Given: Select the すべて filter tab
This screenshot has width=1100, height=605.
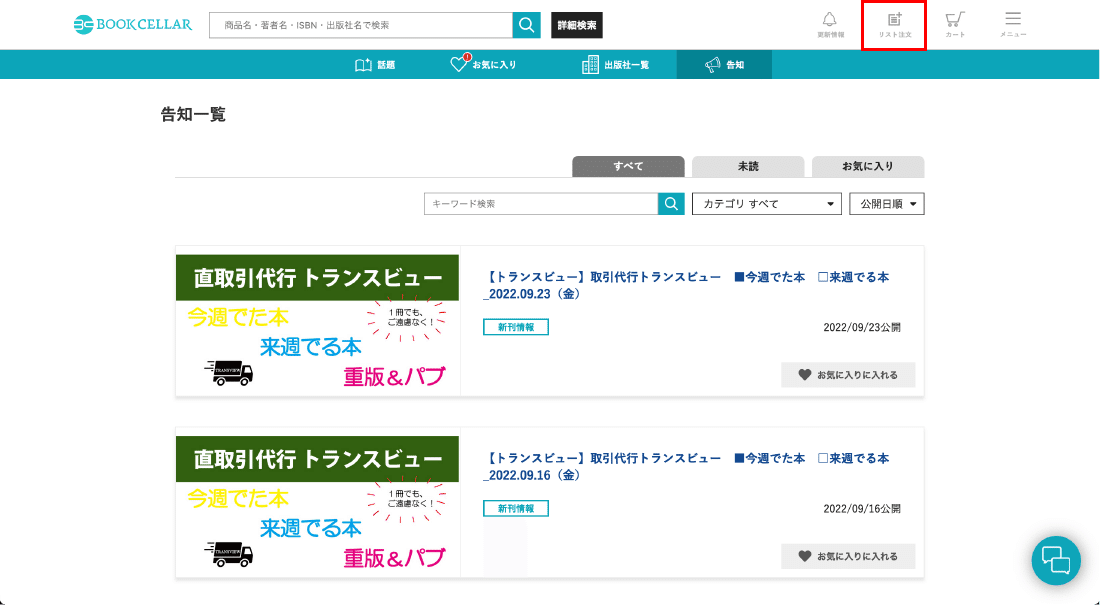Looking at the screenshot, I should point(628,166).
